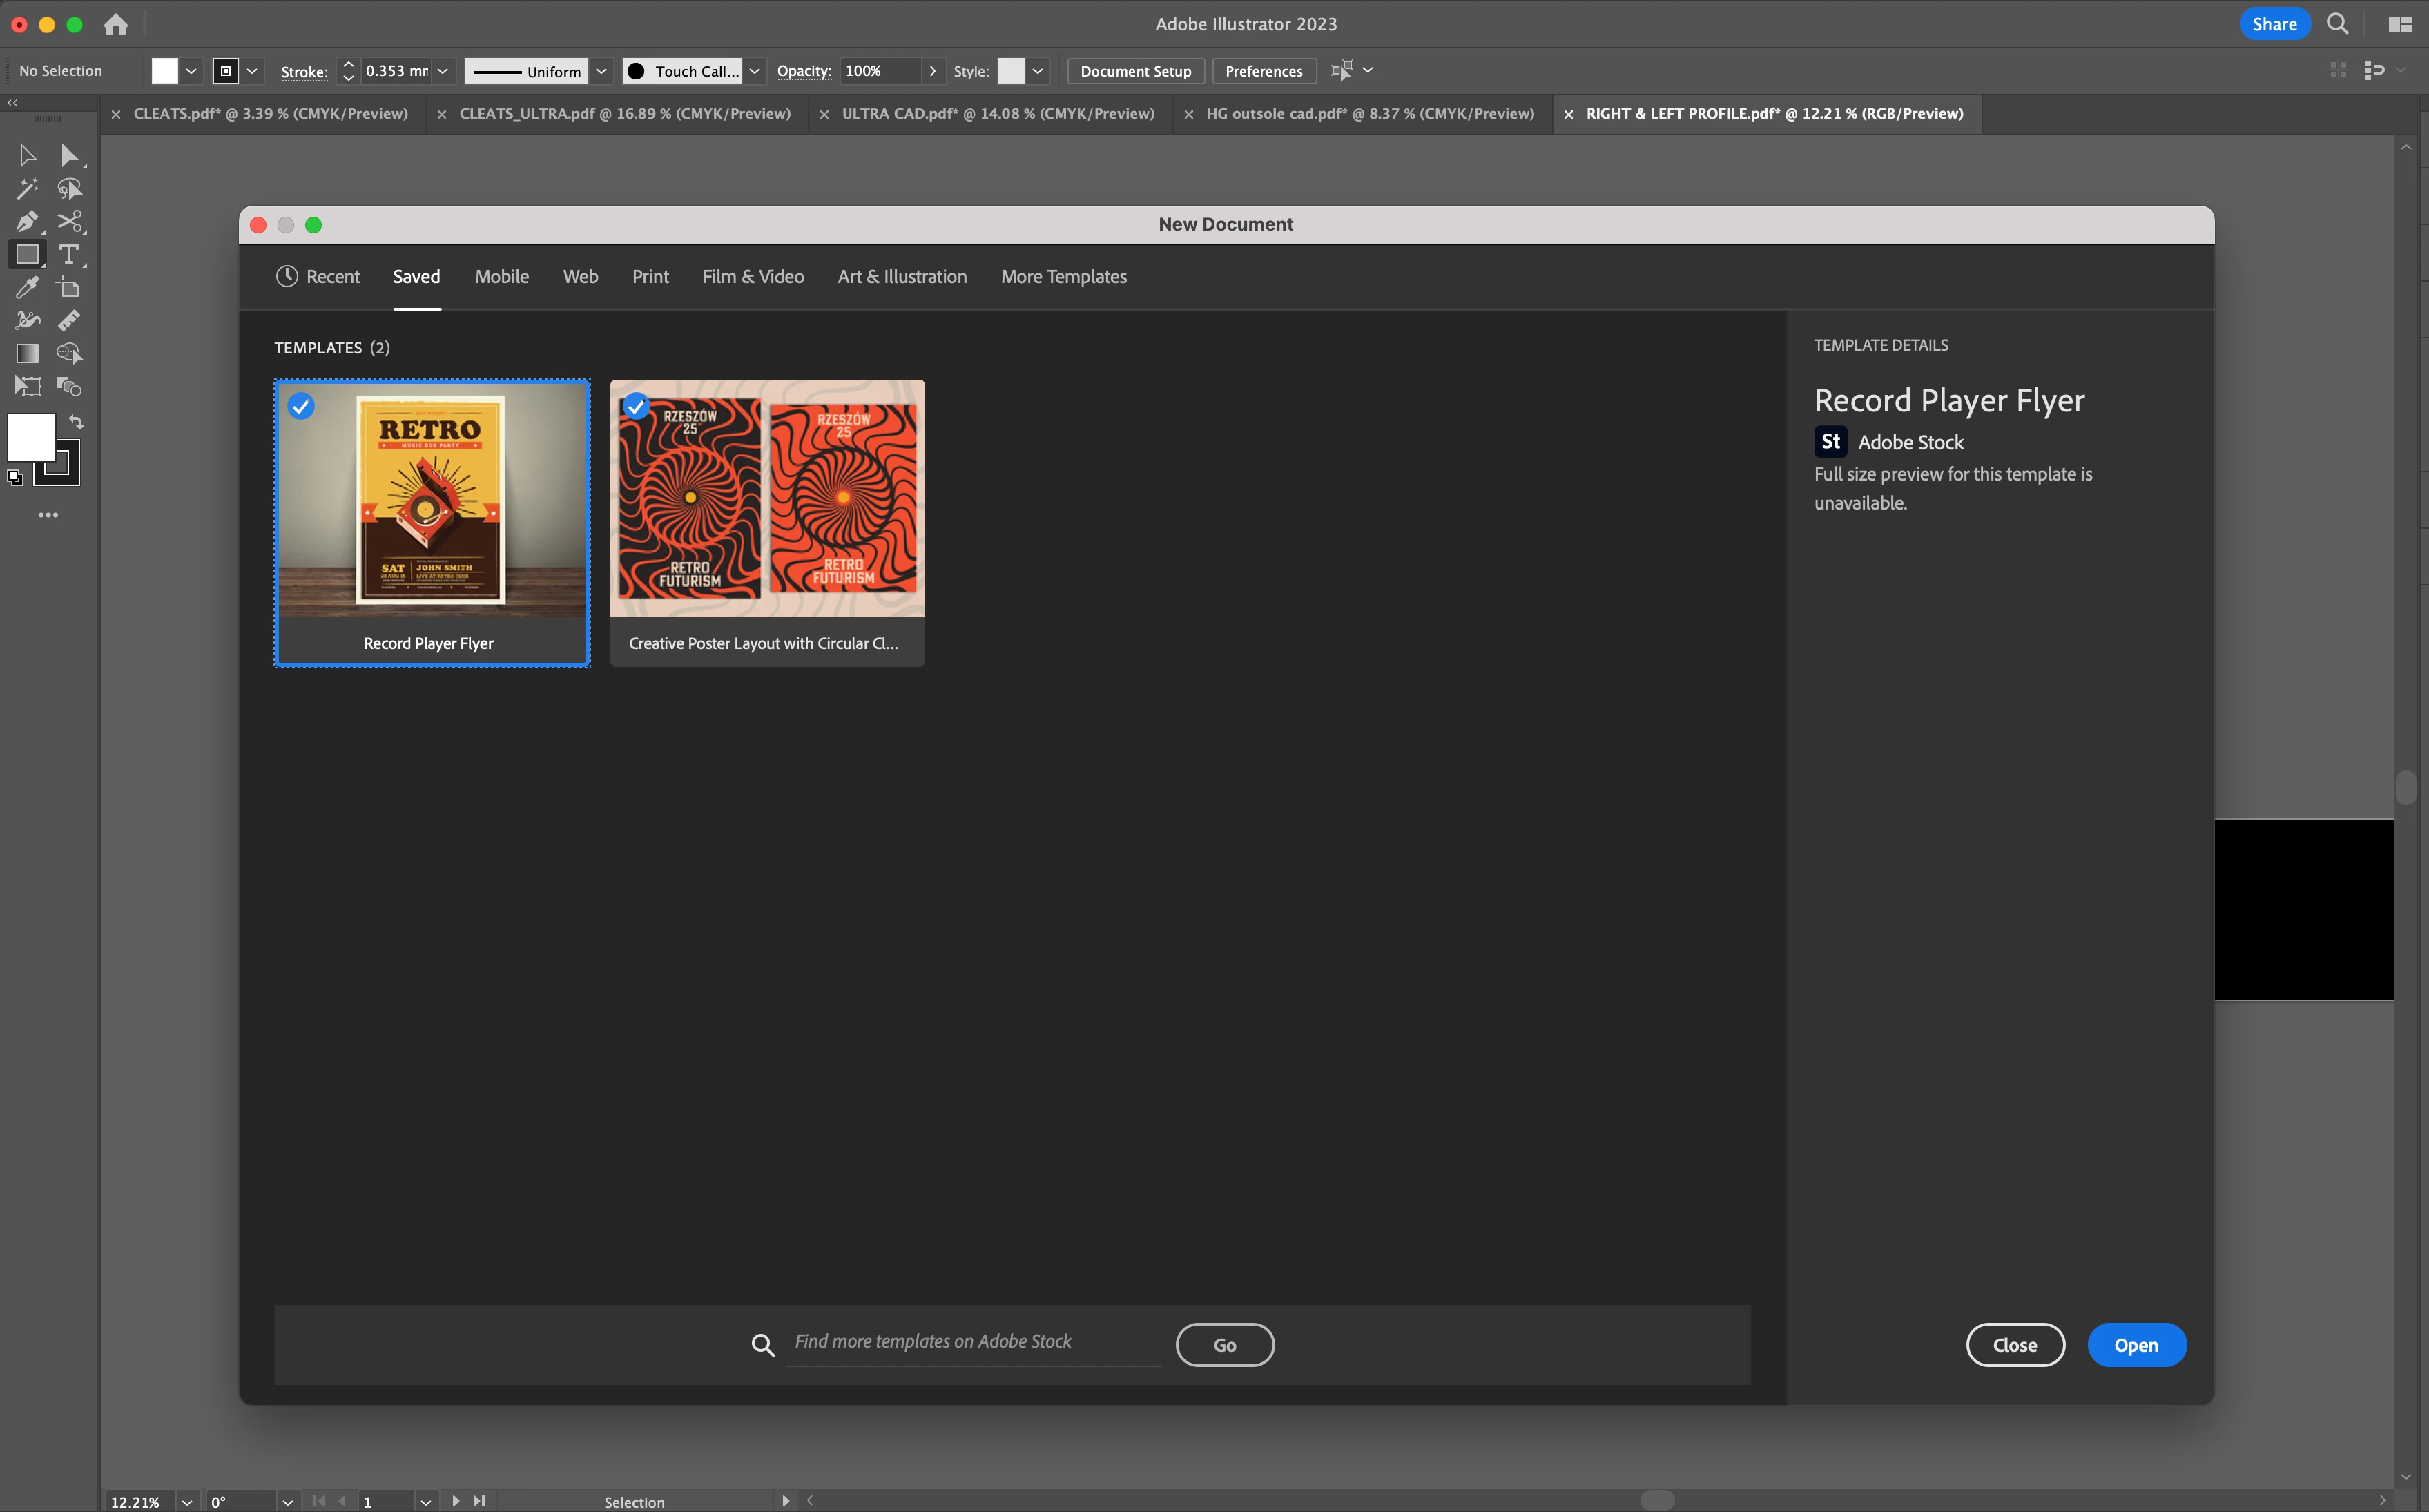
Task: Pick the Eyedropper tool
Action: 27,288
